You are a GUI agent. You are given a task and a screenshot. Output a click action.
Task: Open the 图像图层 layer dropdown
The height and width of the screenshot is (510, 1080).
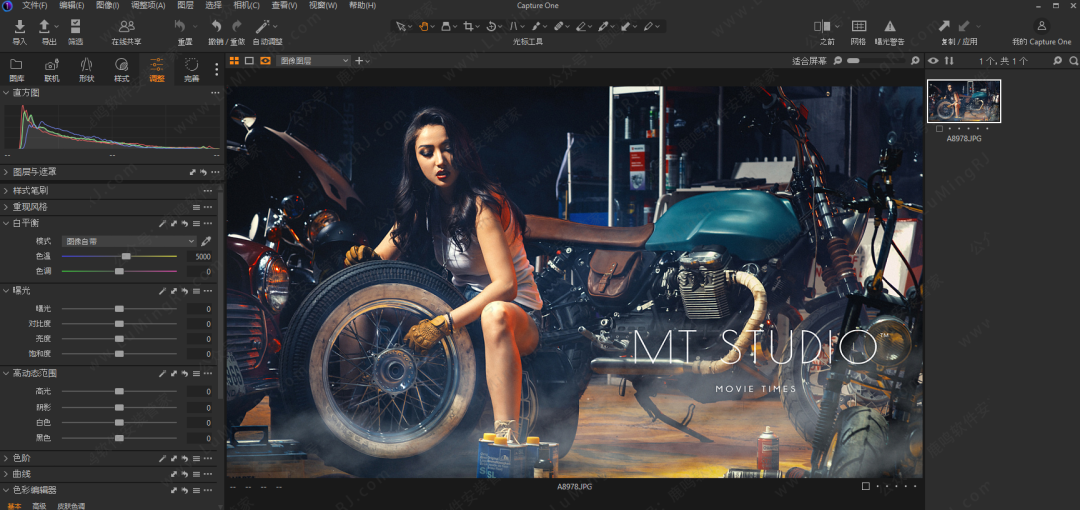click(313, 61)
